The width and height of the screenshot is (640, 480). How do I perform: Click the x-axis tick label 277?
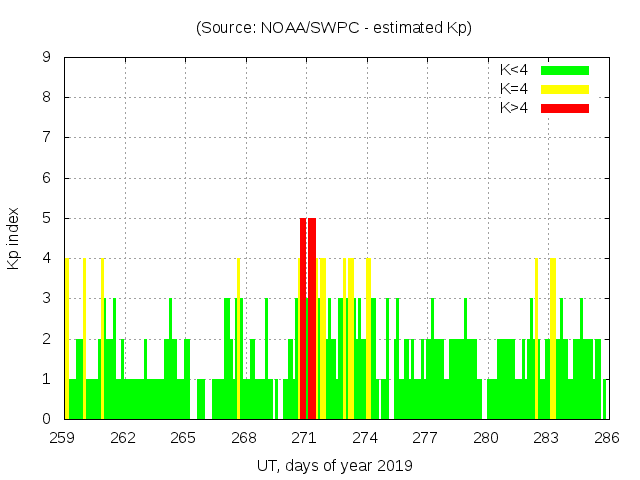425,438
